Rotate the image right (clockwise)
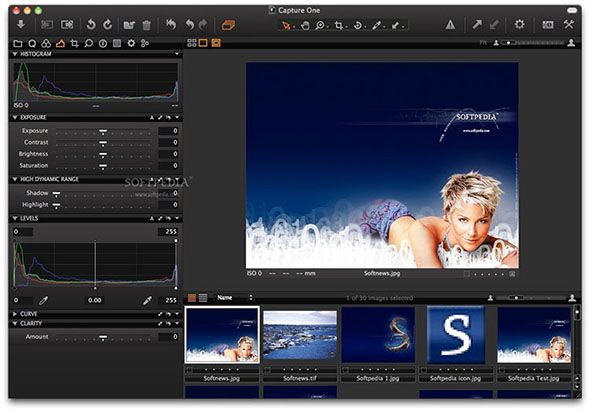Viewport: 590px width, 411px height. [108, 25]
